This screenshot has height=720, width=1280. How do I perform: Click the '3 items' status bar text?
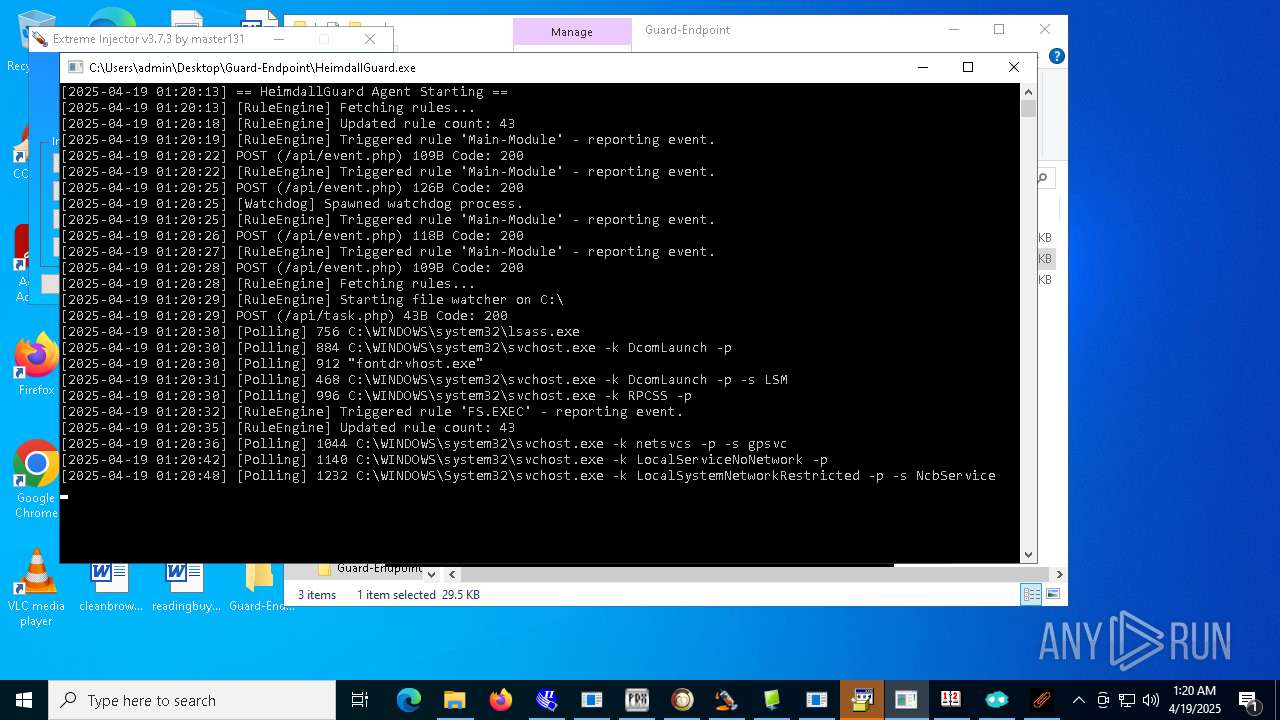click(317, 594)
